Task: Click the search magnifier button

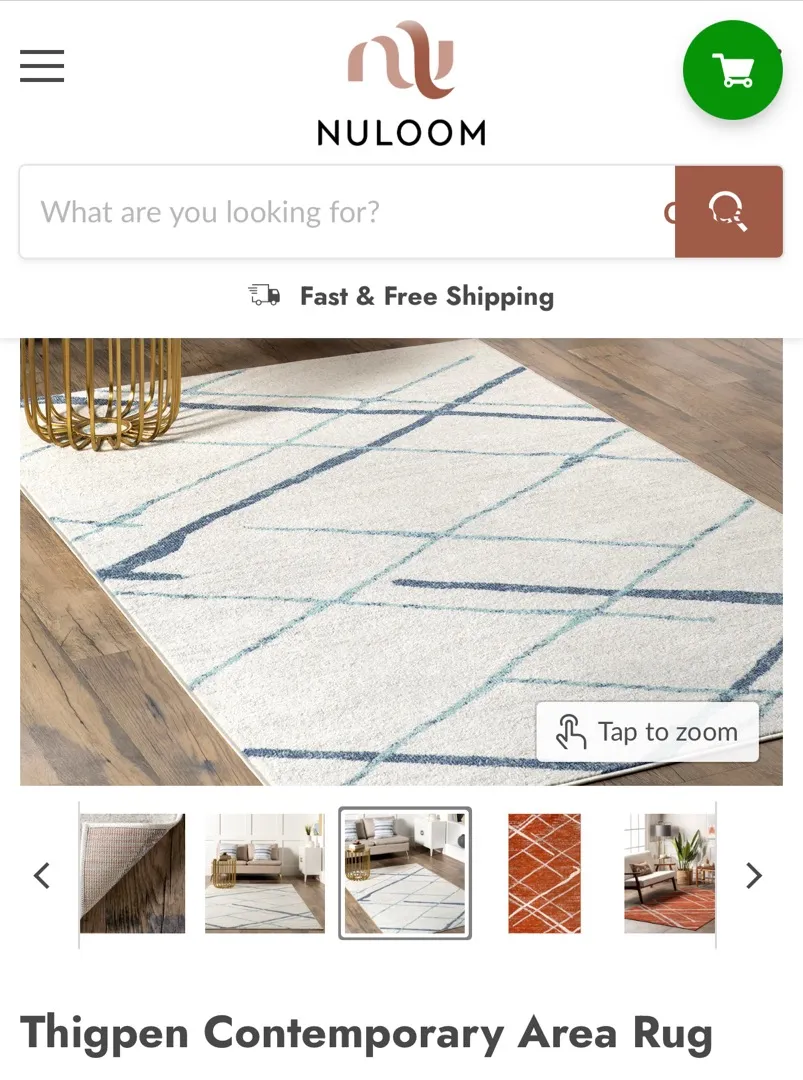Action: pos(729,211)
